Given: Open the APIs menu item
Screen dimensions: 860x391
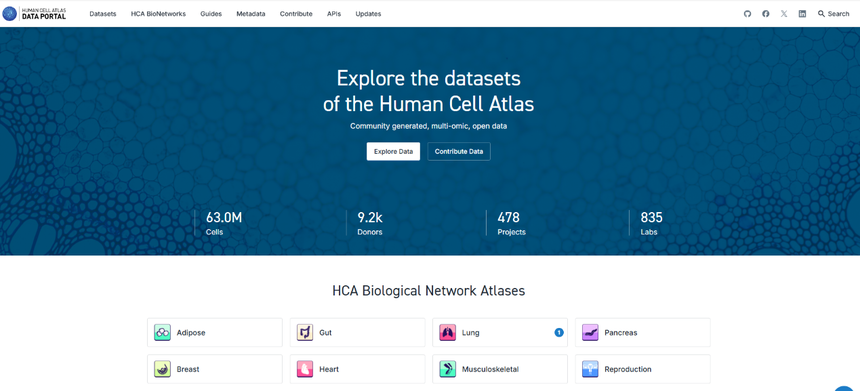Looking at the screenshot, I should coord(334,14).
